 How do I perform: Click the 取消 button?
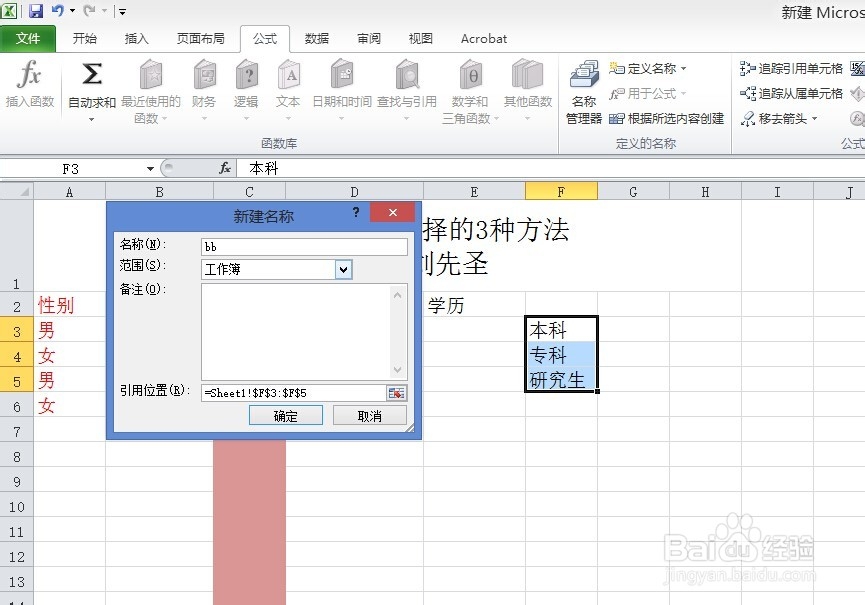coord(370,414)
